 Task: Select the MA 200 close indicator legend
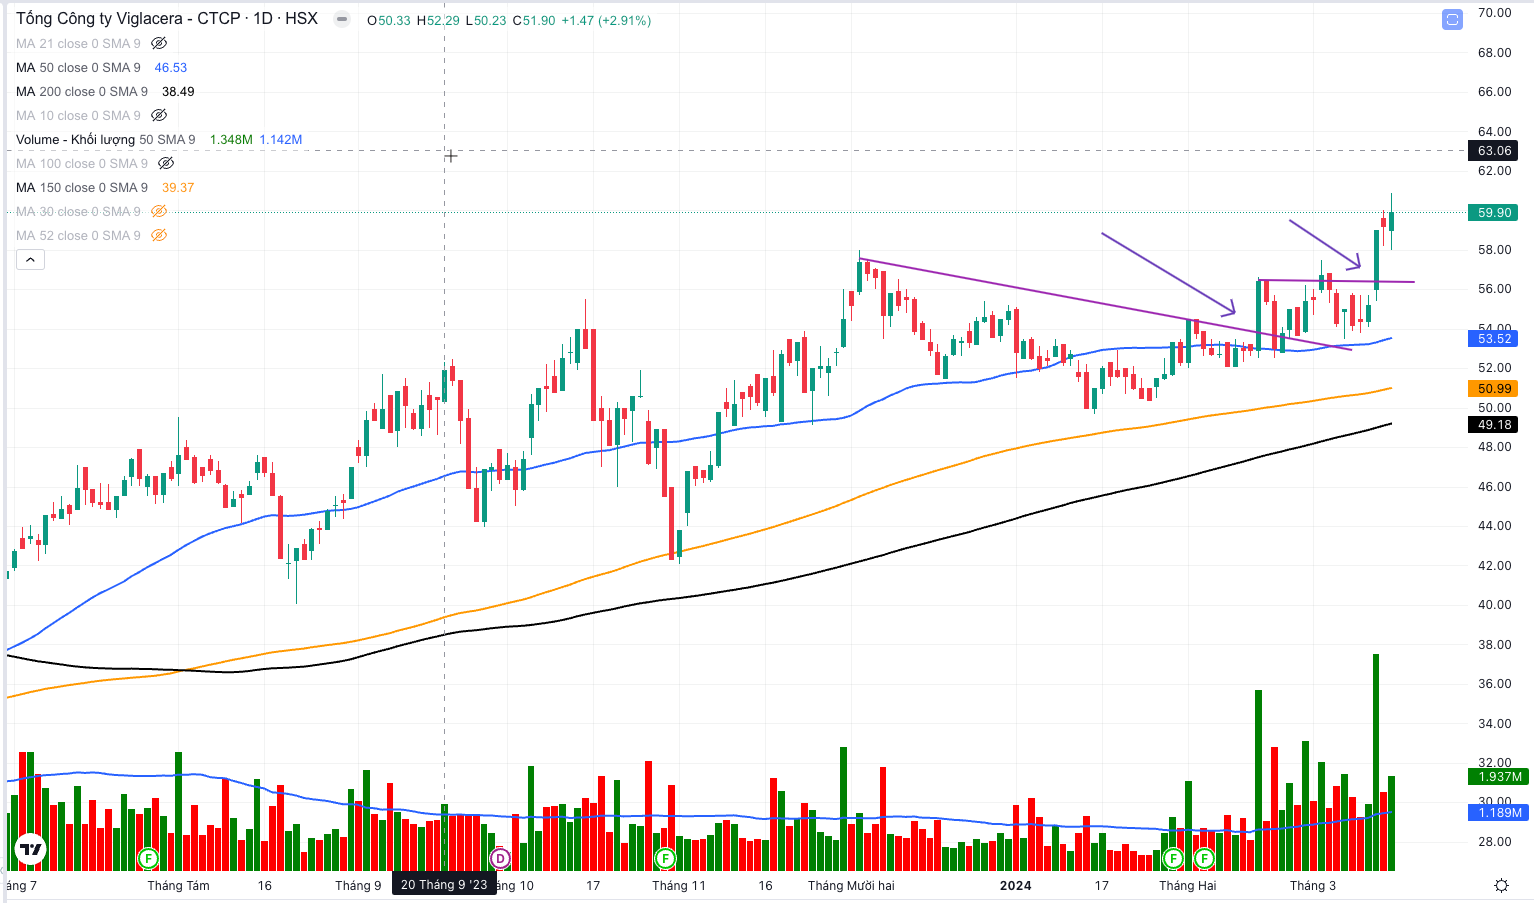(82, 91)
